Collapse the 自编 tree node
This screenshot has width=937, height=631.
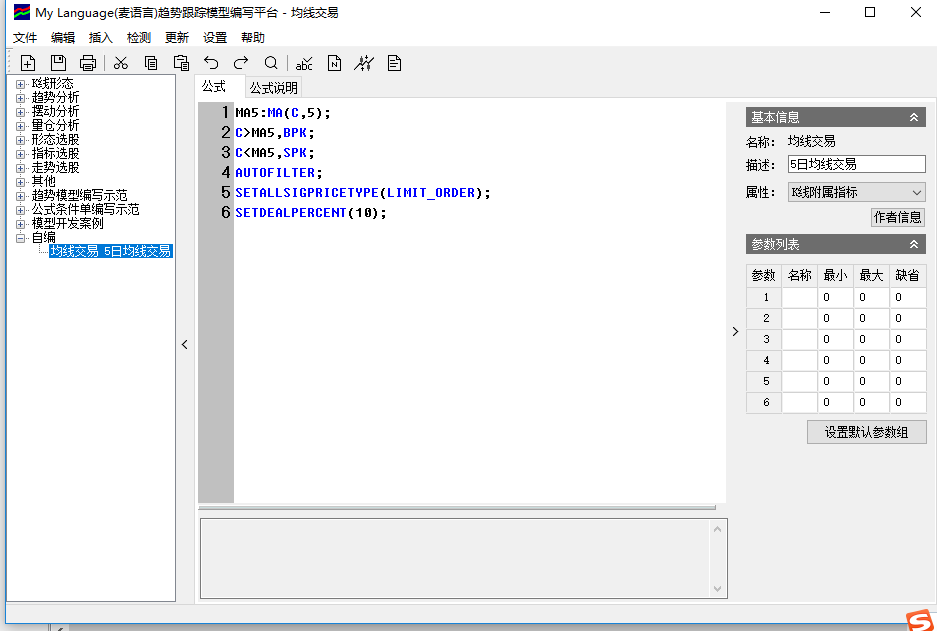(20, 238)
